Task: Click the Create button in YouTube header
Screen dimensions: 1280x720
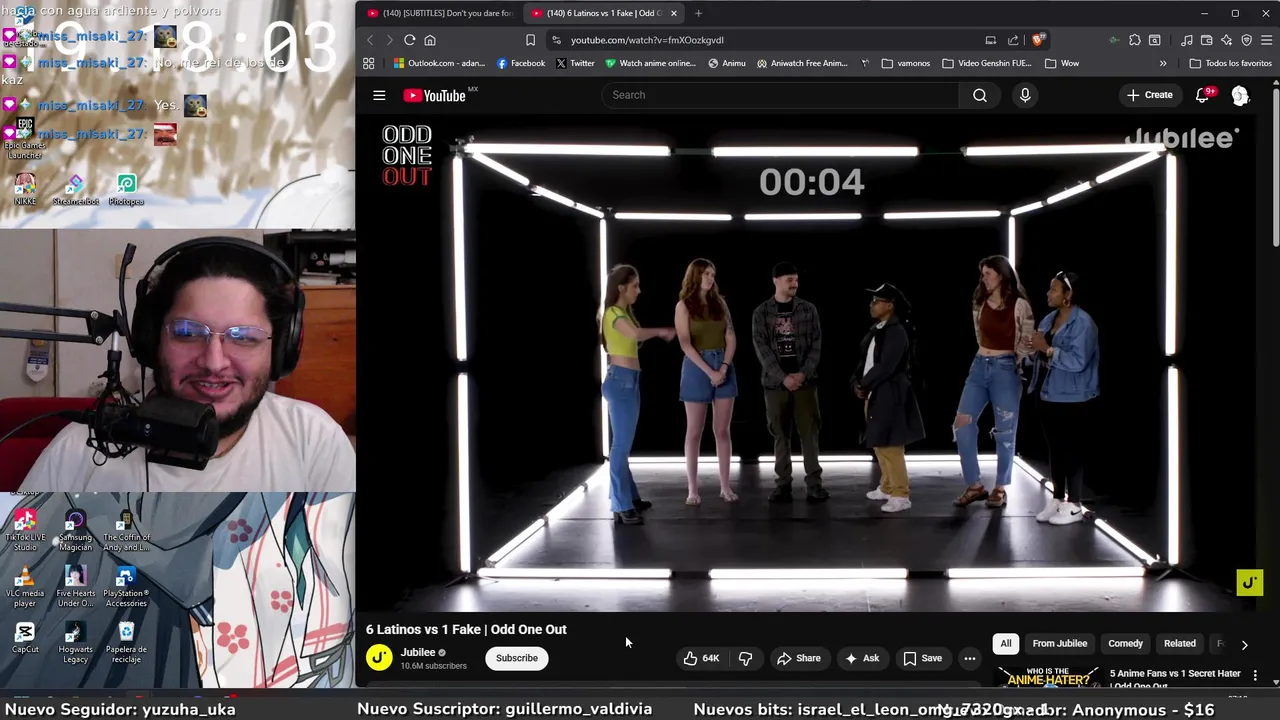Action: [x=1149, y=95]
